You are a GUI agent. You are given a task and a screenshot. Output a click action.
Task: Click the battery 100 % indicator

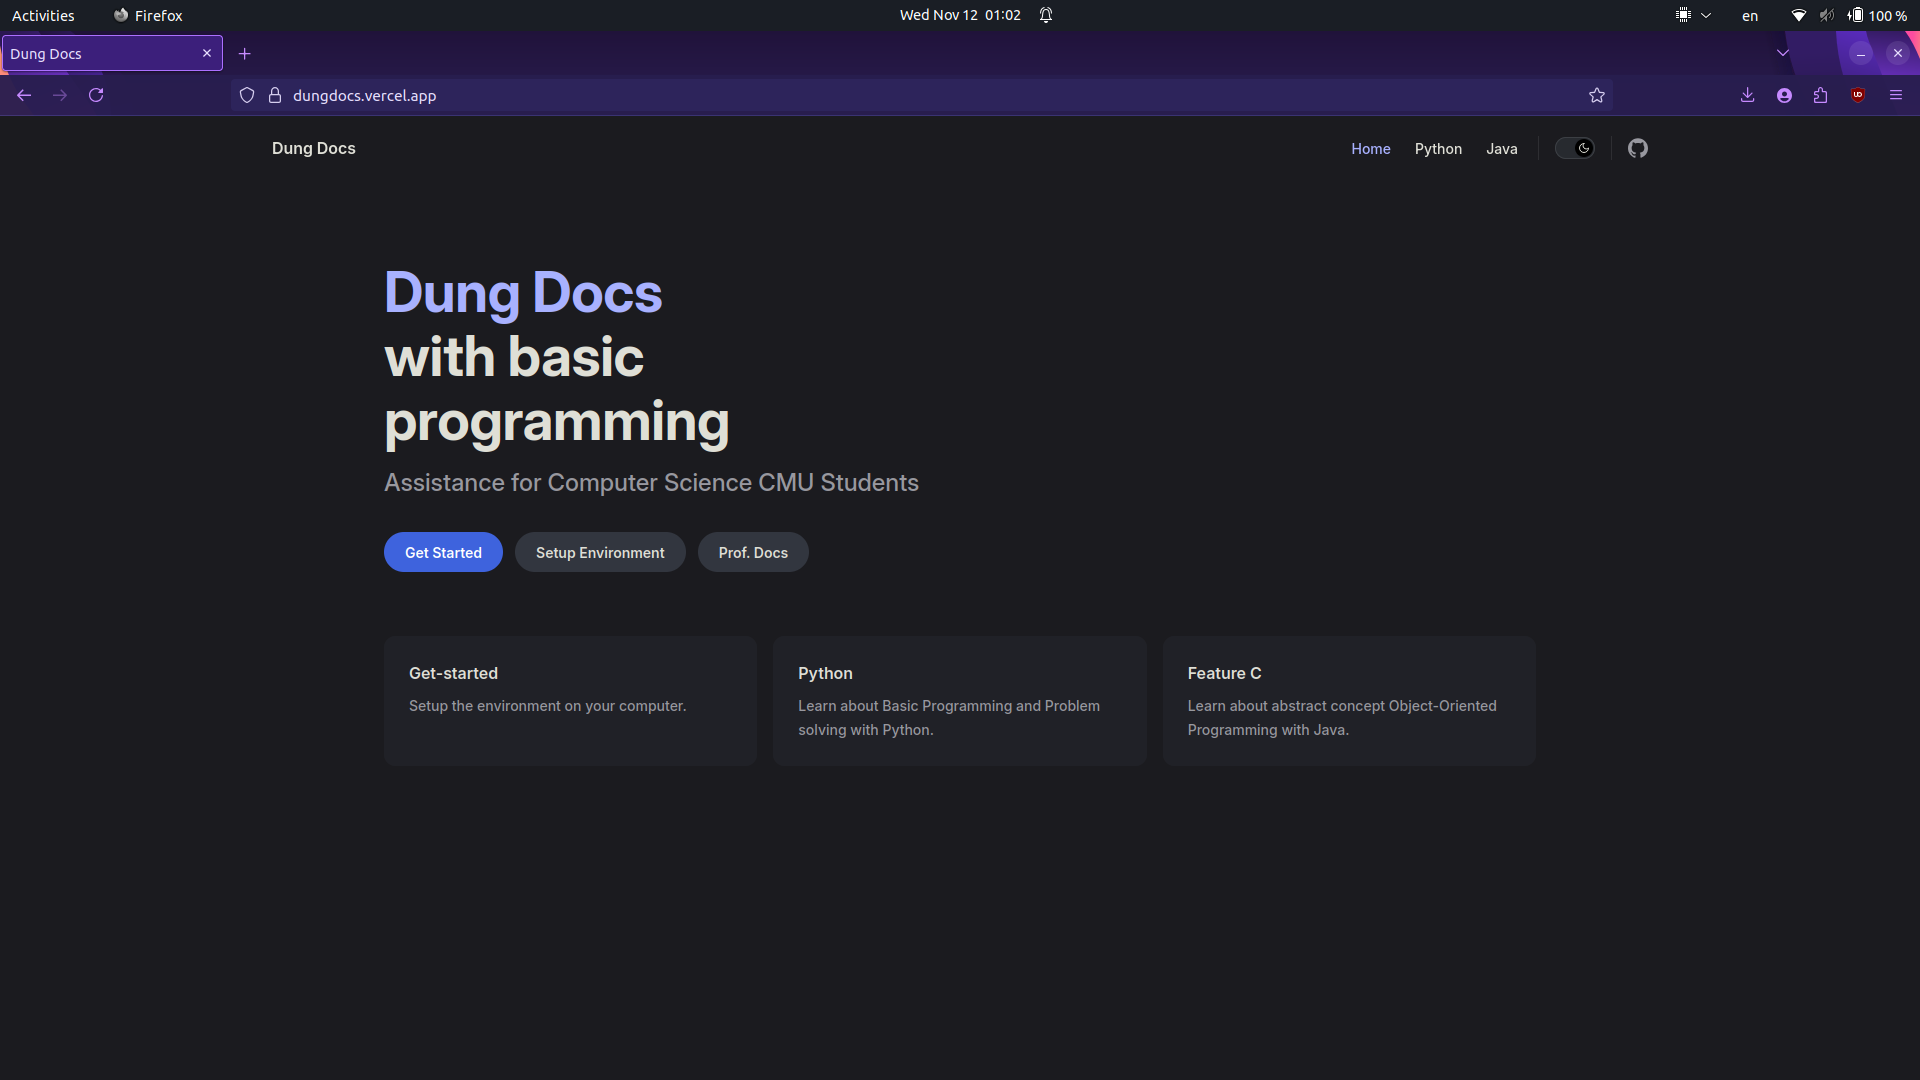coord(1877,15)
